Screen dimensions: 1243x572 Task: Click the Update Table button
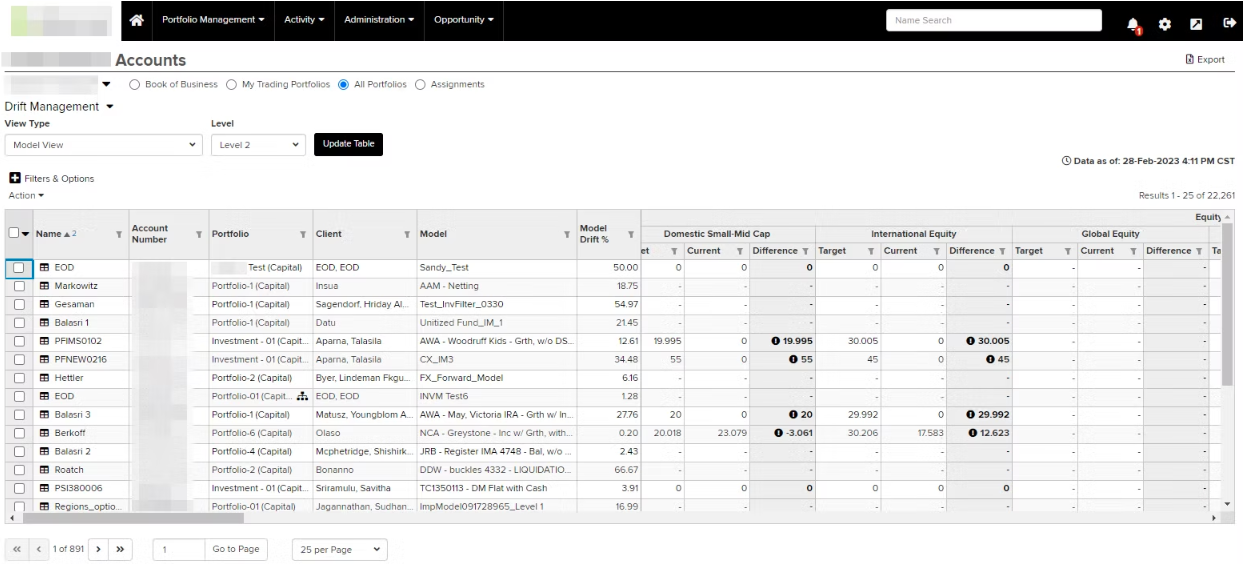(348, 144)
